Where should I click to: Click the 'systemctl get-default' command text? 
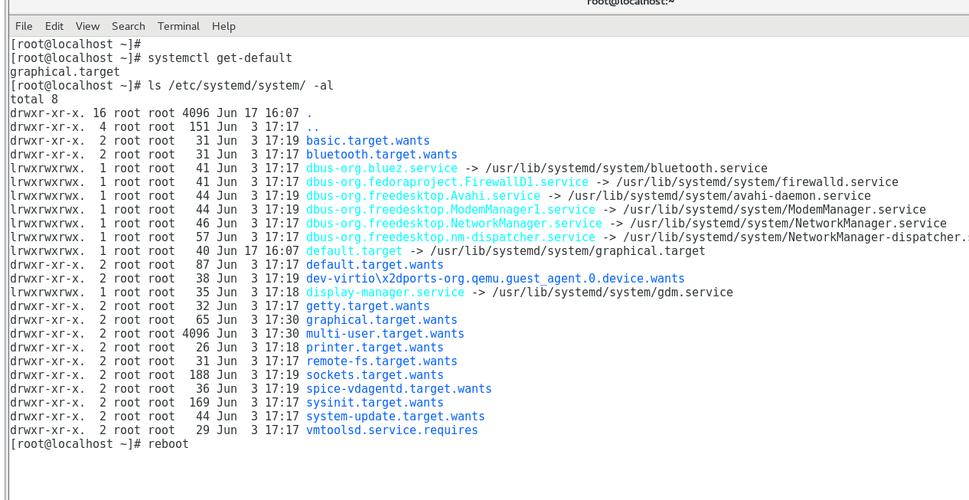click(220, 58)
